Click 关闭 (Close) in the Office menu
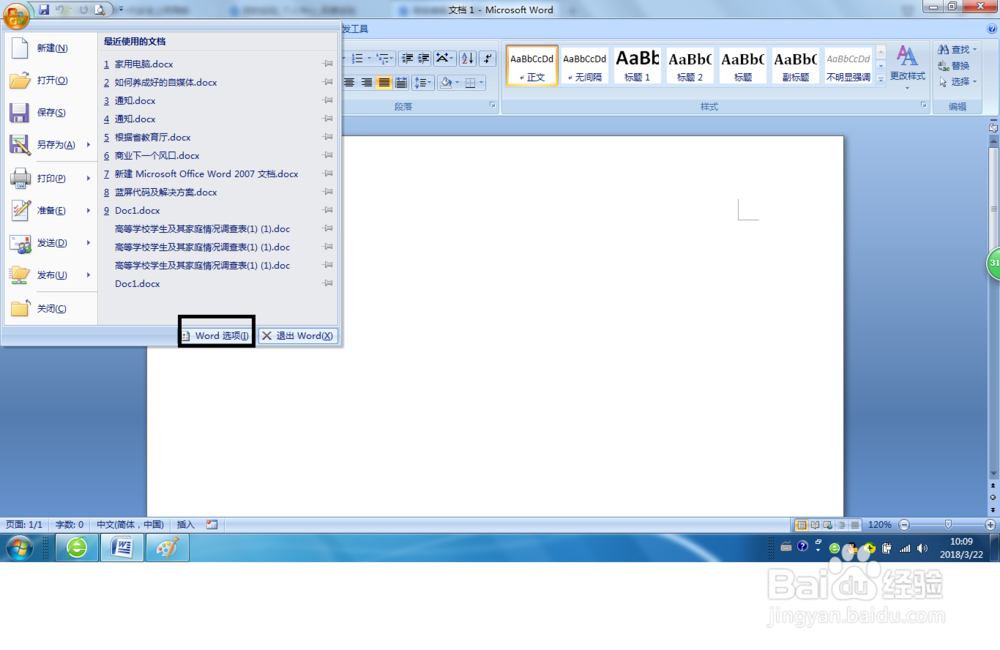Viewport: 1000px width, 650px height. pos(51,309)
